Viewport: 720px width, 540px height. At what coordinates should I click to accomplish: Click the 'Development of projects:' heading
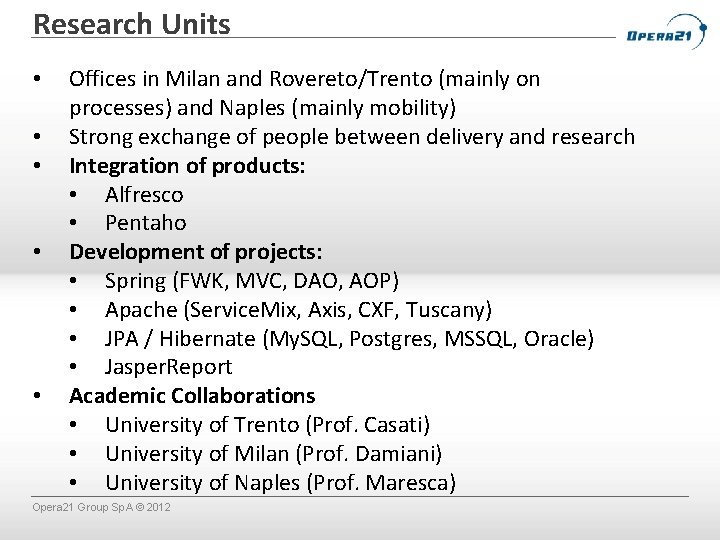pos(196,252)
